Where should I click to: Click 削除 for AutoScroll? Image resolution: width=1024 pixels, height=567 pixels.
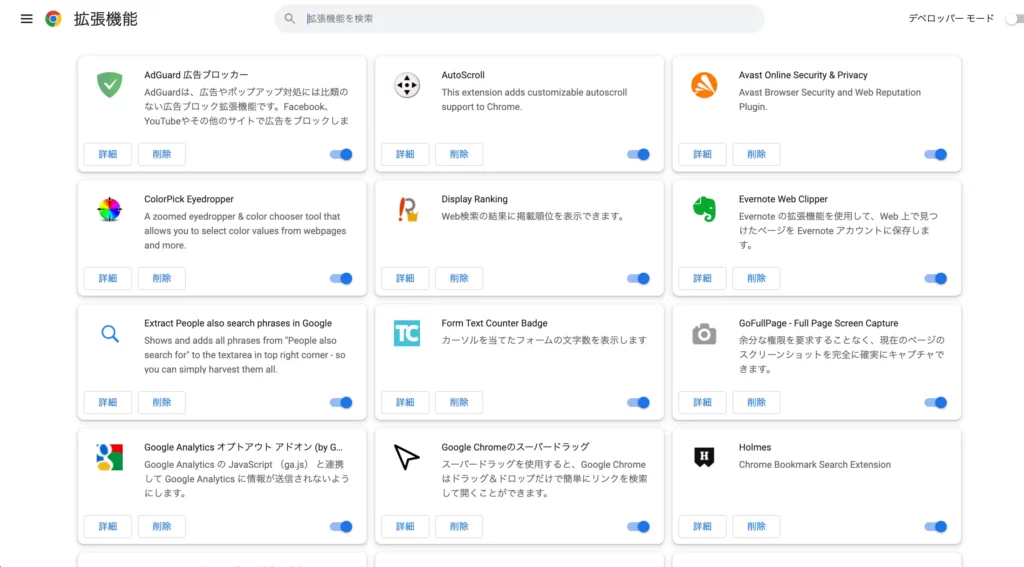point(459,154)
